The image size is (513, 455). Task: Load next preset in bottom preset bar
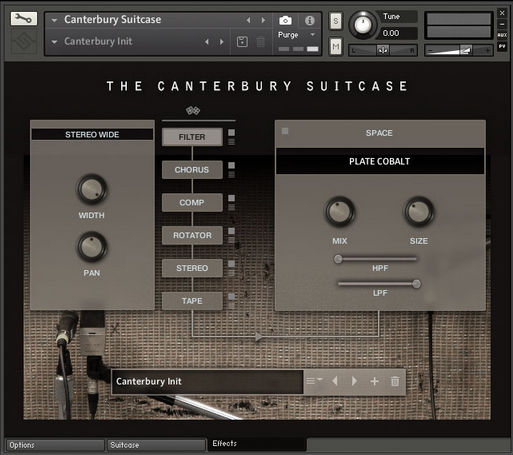(354, 381)
